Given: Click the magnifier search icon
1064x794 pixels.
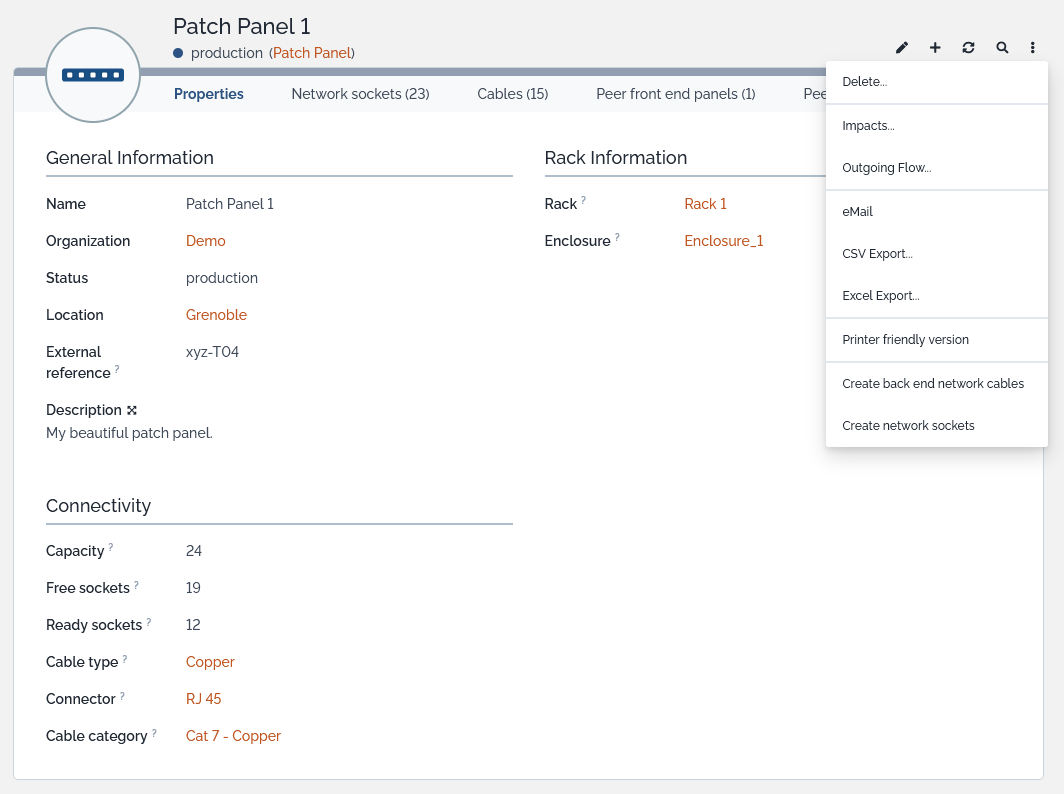Looking at the screenshot, I should tap(1002, 48).
